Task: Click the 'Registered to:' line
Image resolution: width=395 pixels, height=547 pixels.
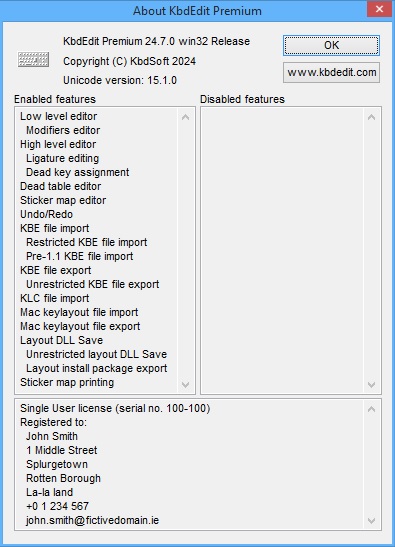Action: coord(53,422)
